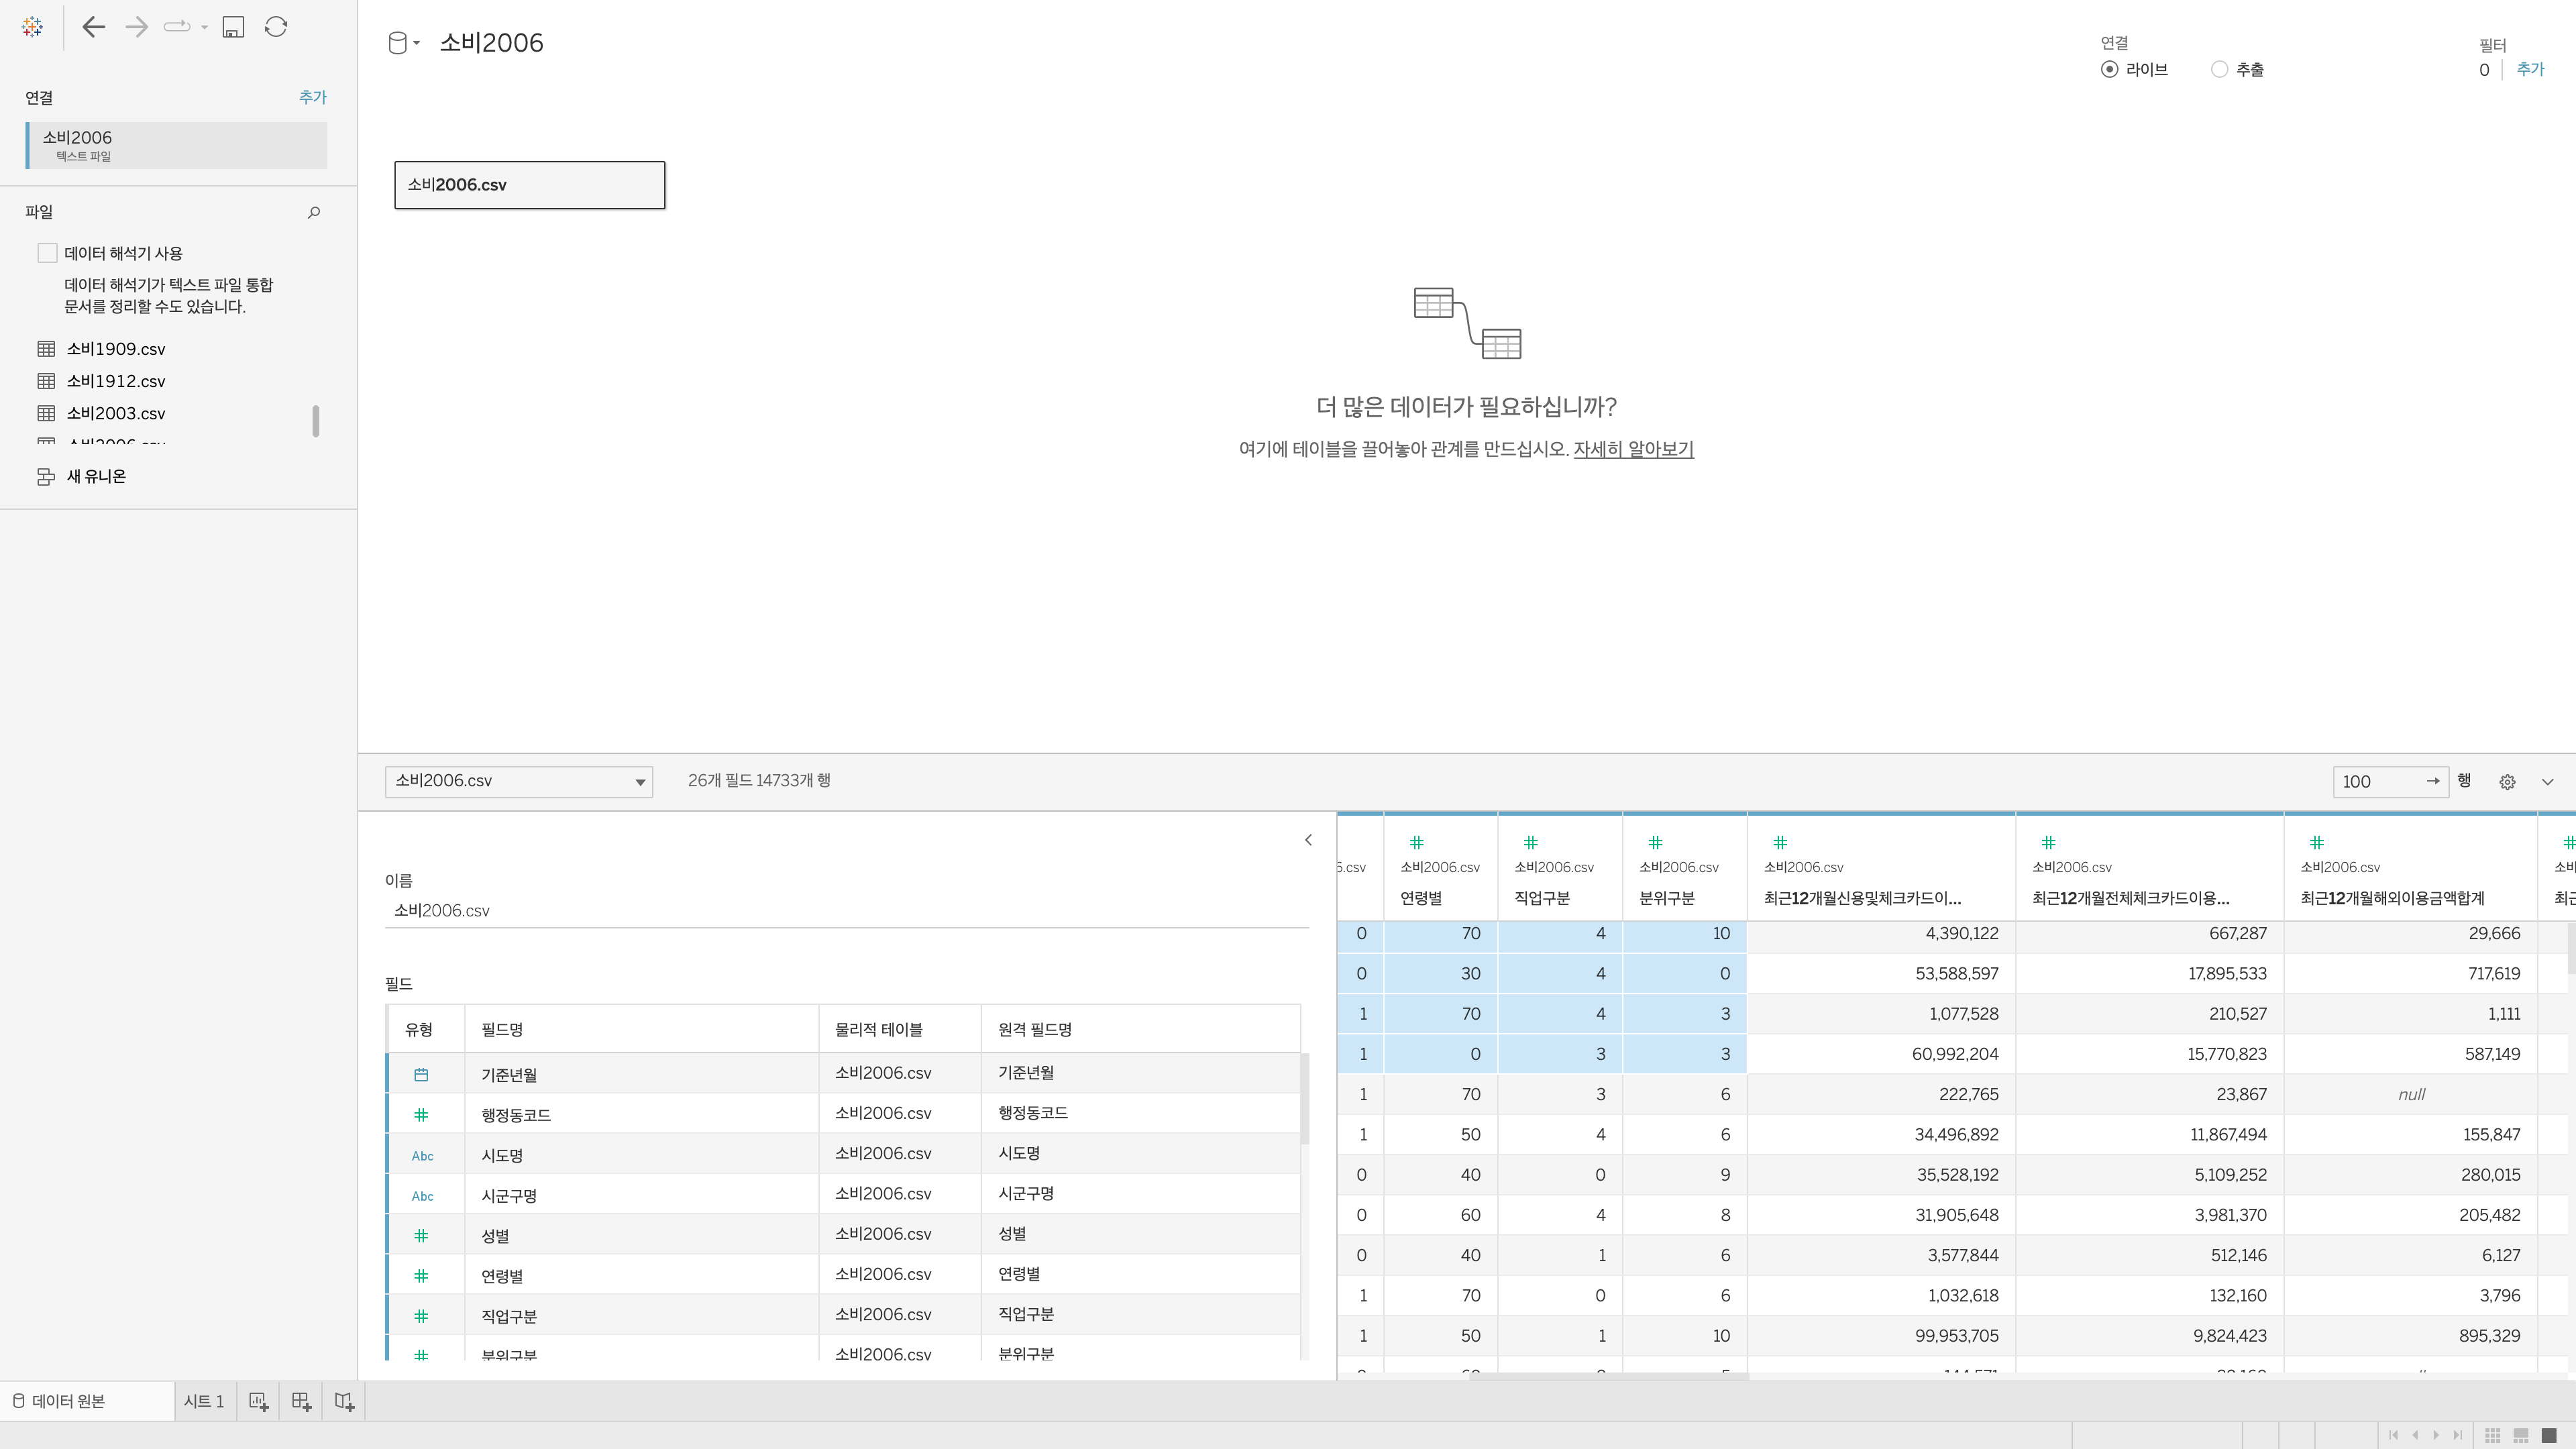The height and width of the screenshot is (1449, 2576).
Task: Click the Tableau logo start page icon
Action: pyautogui.click(x=32, y=27)
